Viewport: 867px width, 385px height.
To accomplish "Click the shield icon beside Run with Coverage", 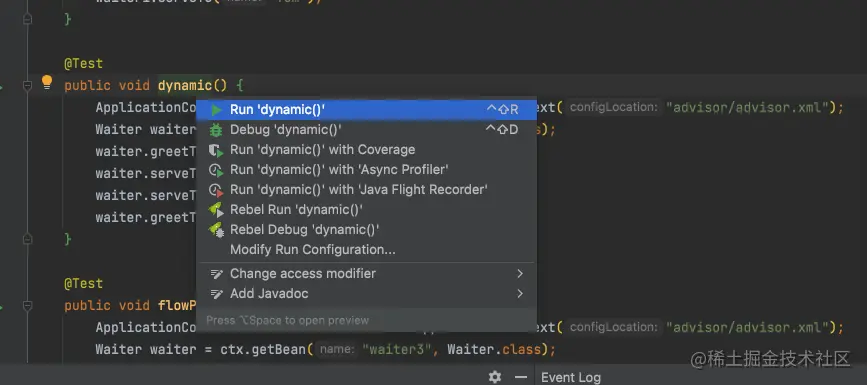I will click(216, 150).
